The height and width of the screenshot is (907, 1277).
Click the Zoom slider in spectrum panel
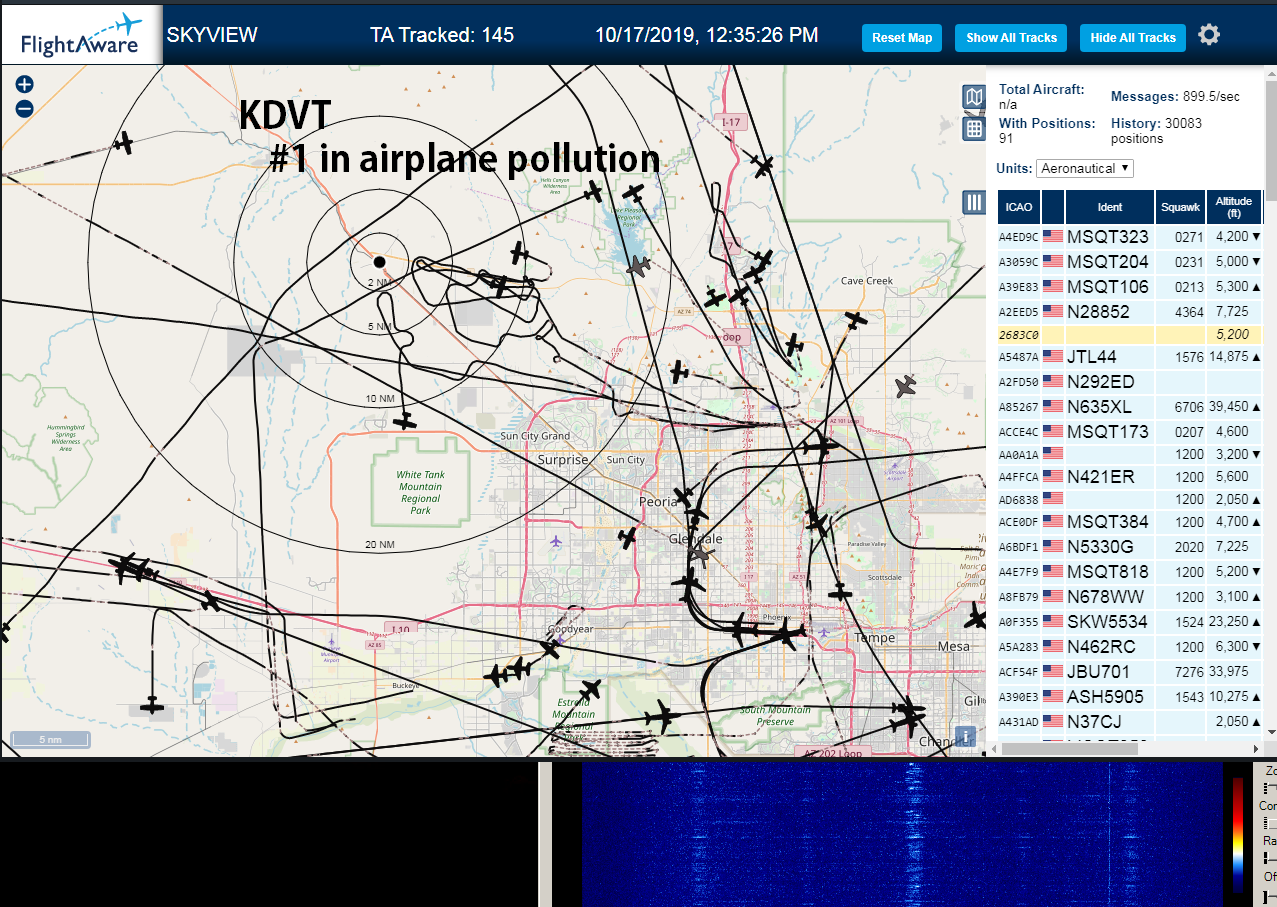click(x=1270, y=787)
